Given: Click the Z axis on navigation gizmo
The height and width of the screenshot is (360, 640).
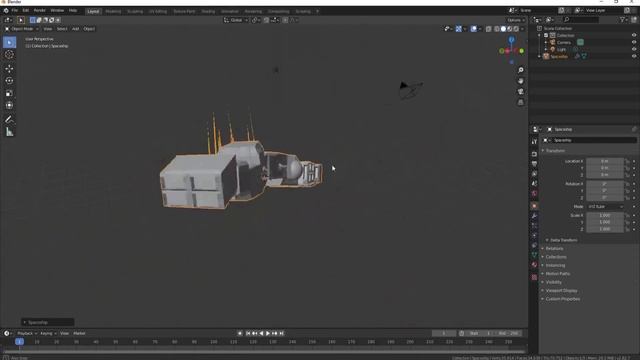Looking at the screenshot, I should [511, 40].
